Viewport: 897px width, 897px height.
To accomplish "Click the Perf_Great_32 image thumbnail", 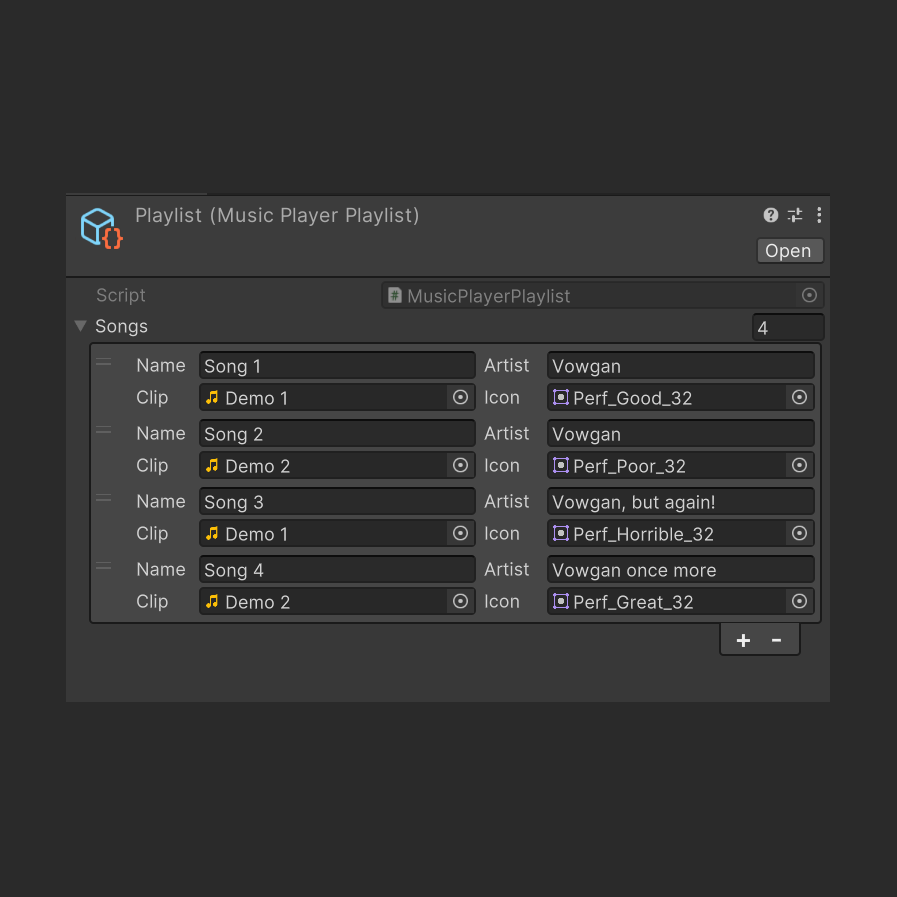I will coord(561,601).
